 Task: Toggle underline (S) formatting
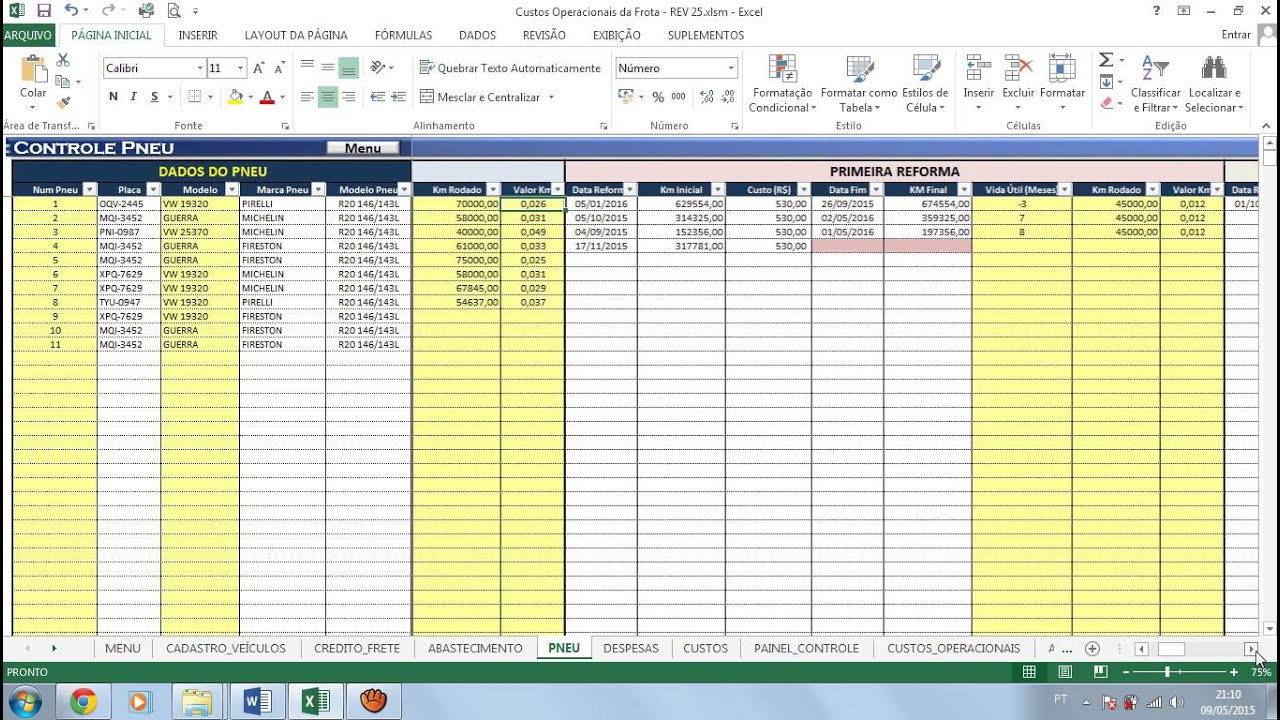tap(154, 97)
